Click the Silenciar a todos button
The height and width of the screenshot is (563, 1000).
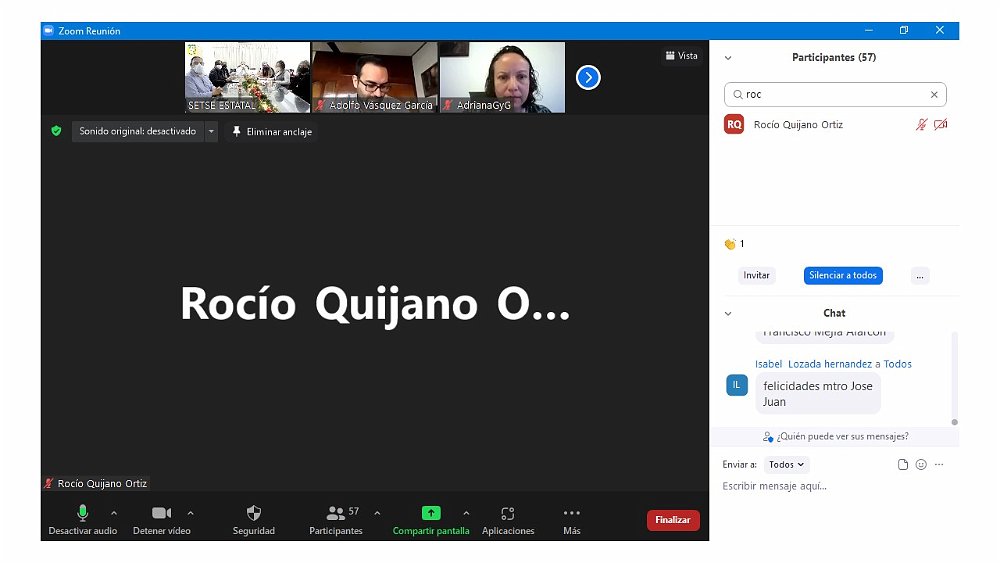[842, 276]
